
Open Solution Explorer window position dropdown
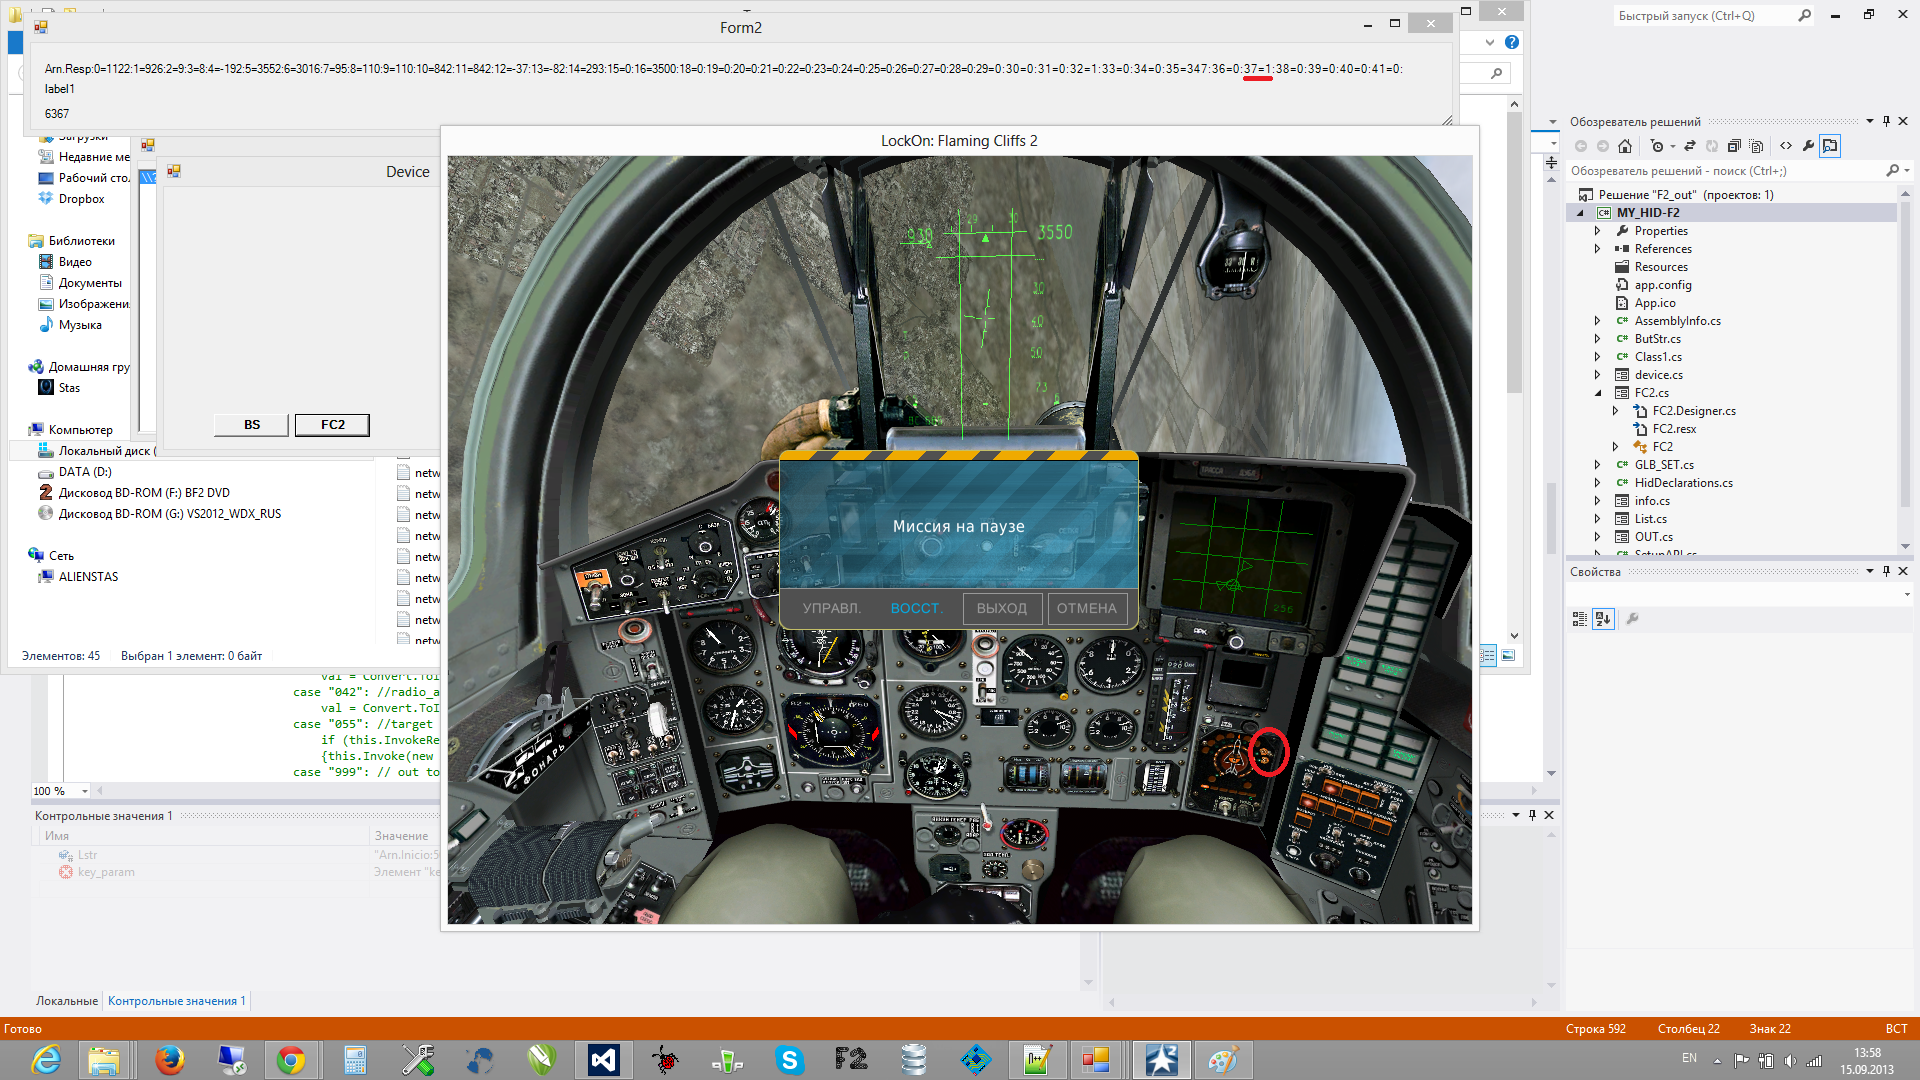pos(1869,122)
